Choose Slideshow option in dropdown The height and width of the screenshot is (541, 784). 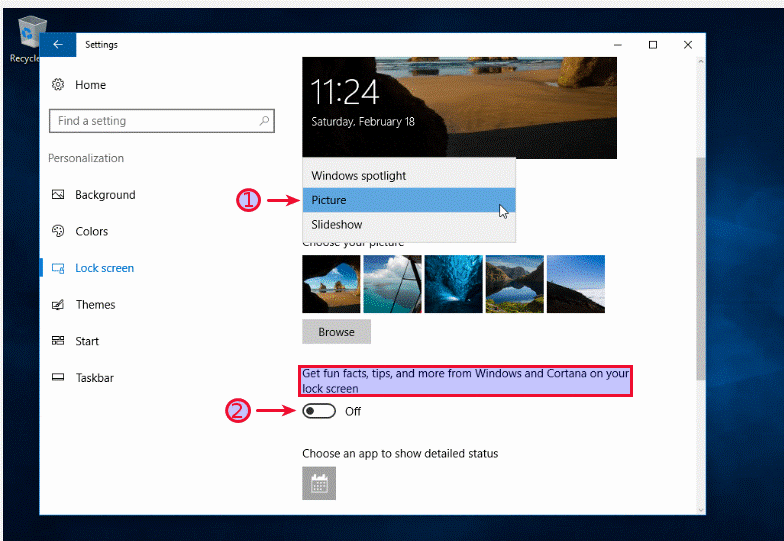[x=409, y=224]
